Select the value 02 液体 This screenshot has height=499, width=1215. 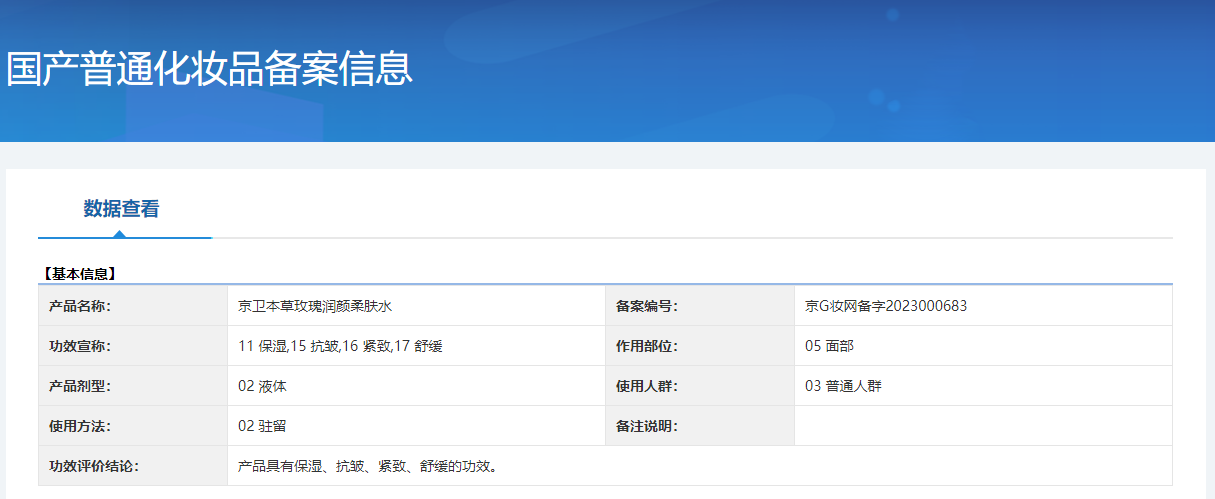pyautogui.click(x=262, y=386)
